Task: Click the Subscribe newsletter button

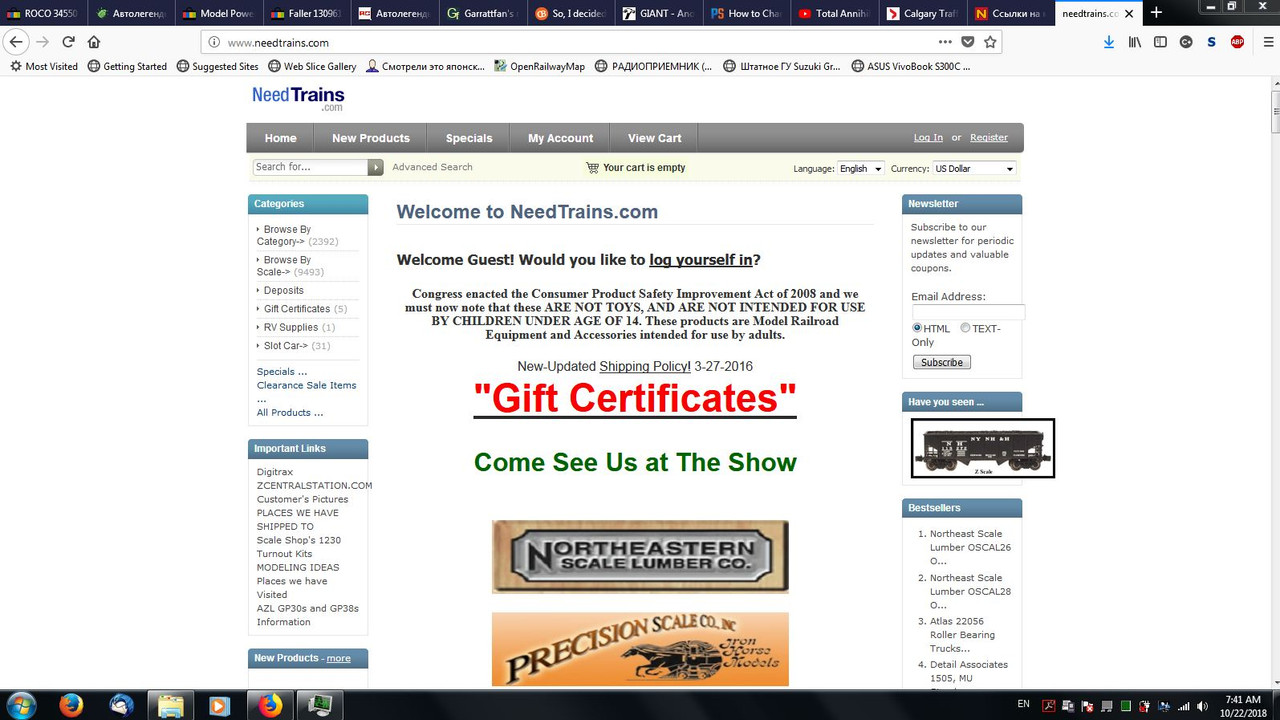Action: [942, 362]
